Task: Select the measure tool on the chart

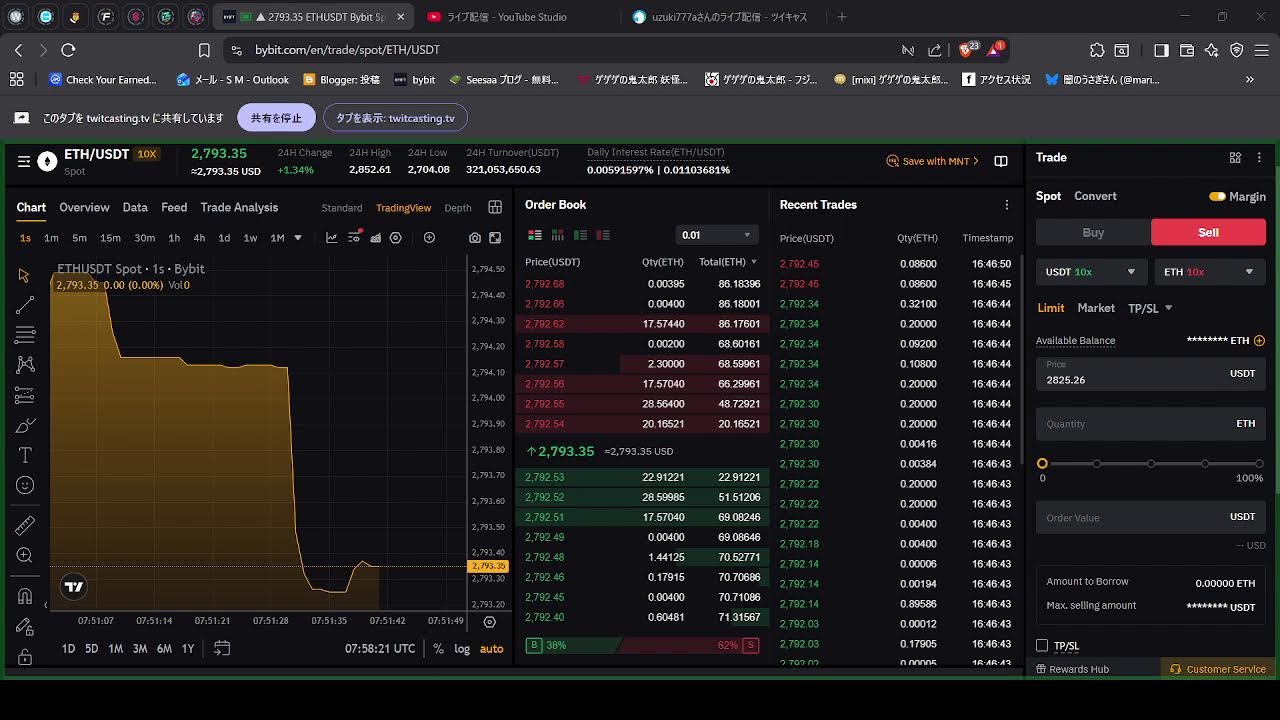Action: (25, 524)
